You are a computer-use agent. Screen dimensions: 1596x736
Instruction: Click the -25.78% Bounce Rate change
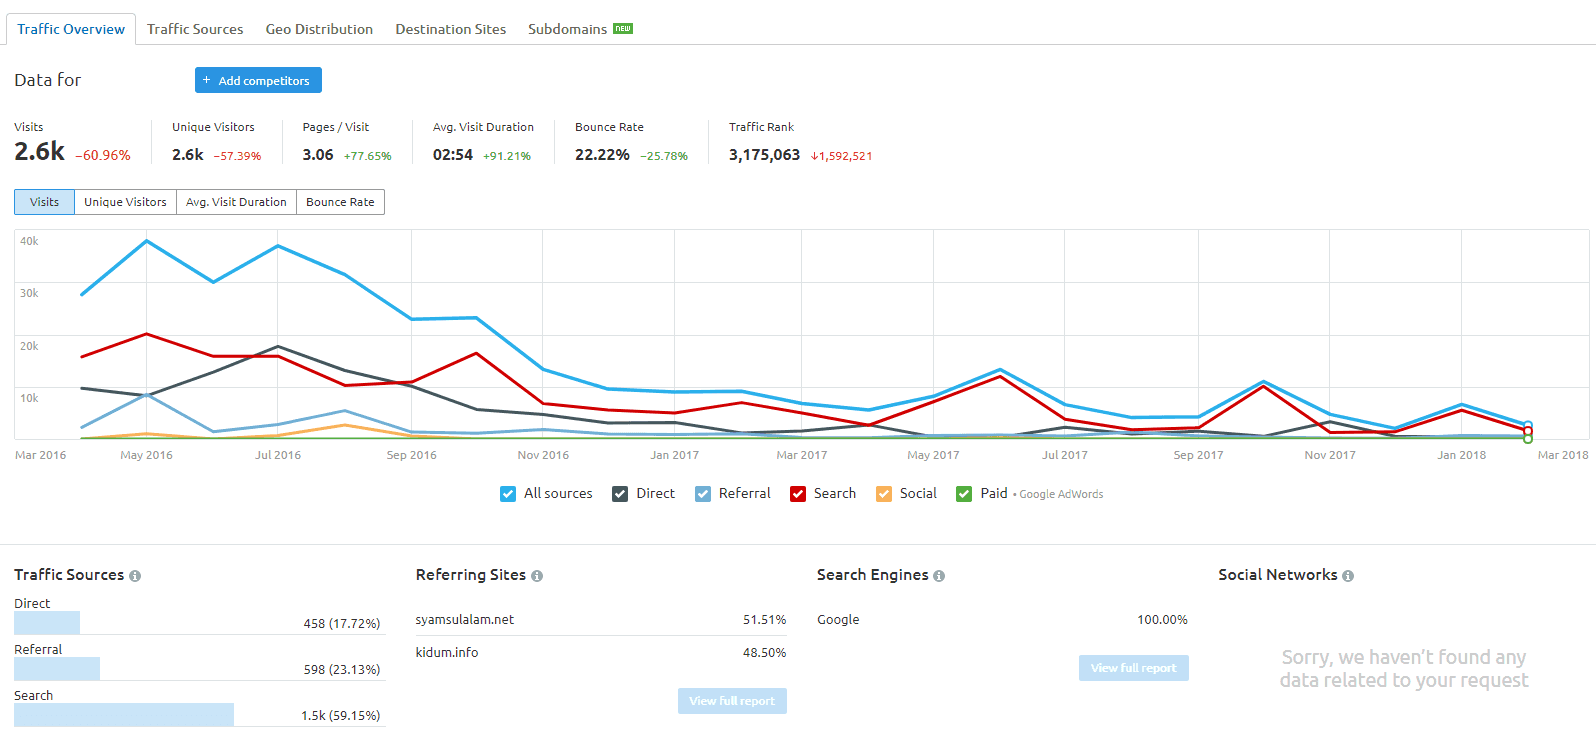tap(664, 156)
